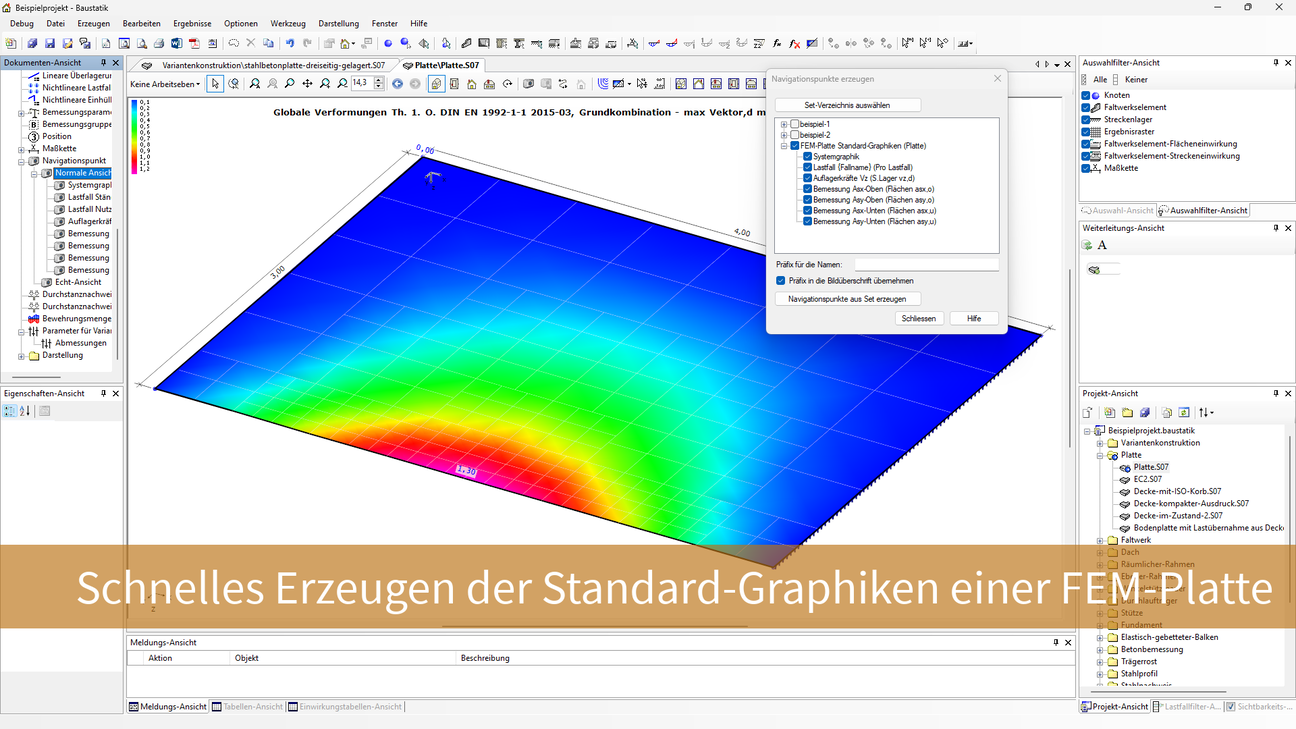Screen dimensions: 1296x729
Task: Click the 'A' text icon in Weiterleitungs-Ansicht
Action: (1102, 245)
